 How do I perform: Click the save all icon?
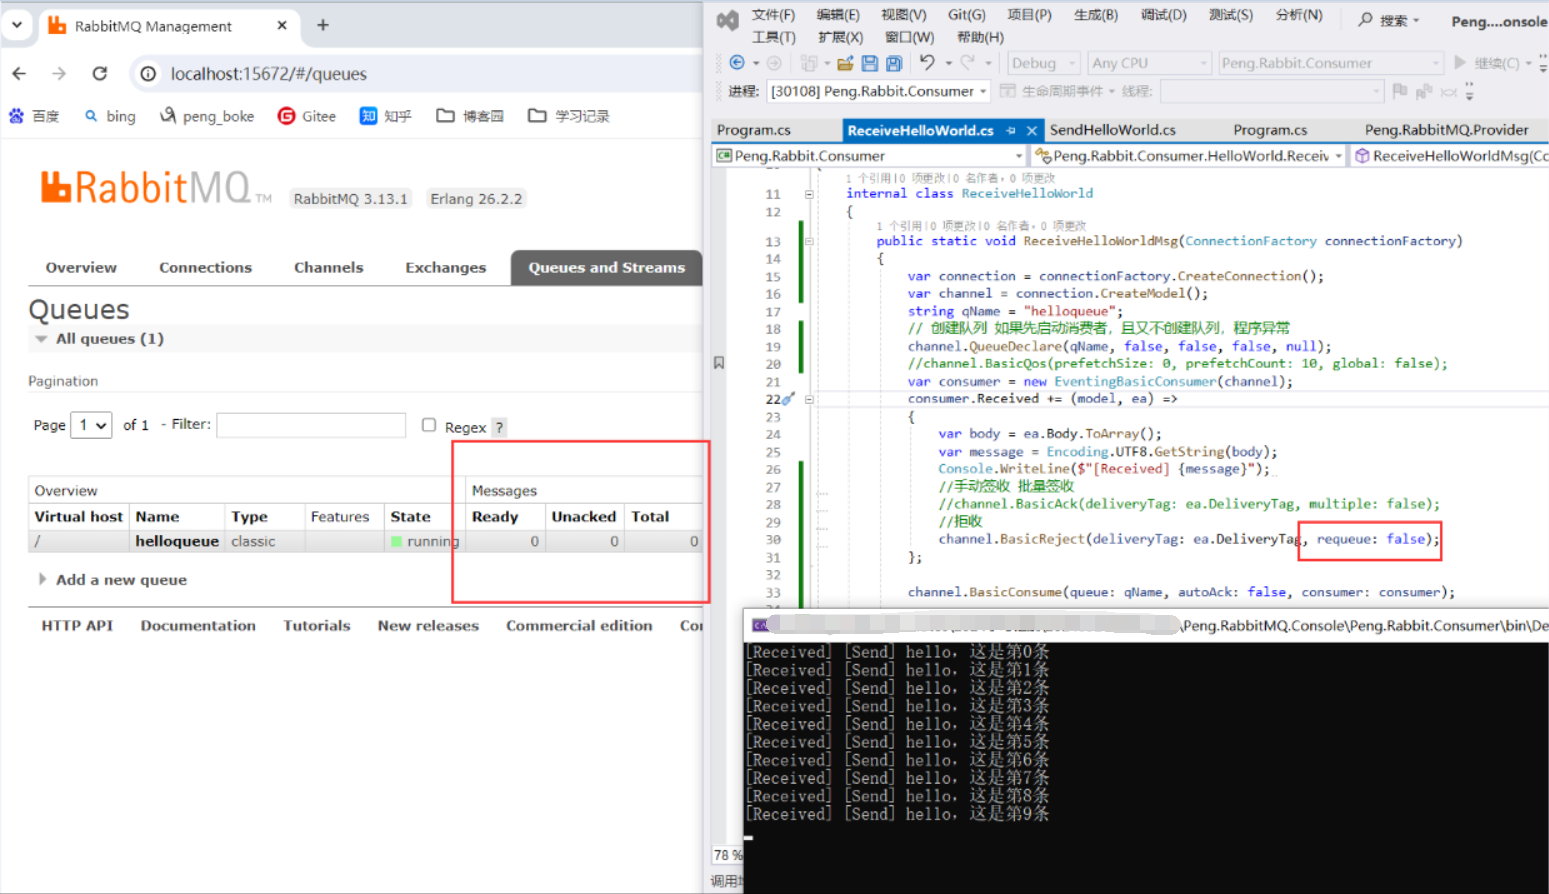point(894,63)
